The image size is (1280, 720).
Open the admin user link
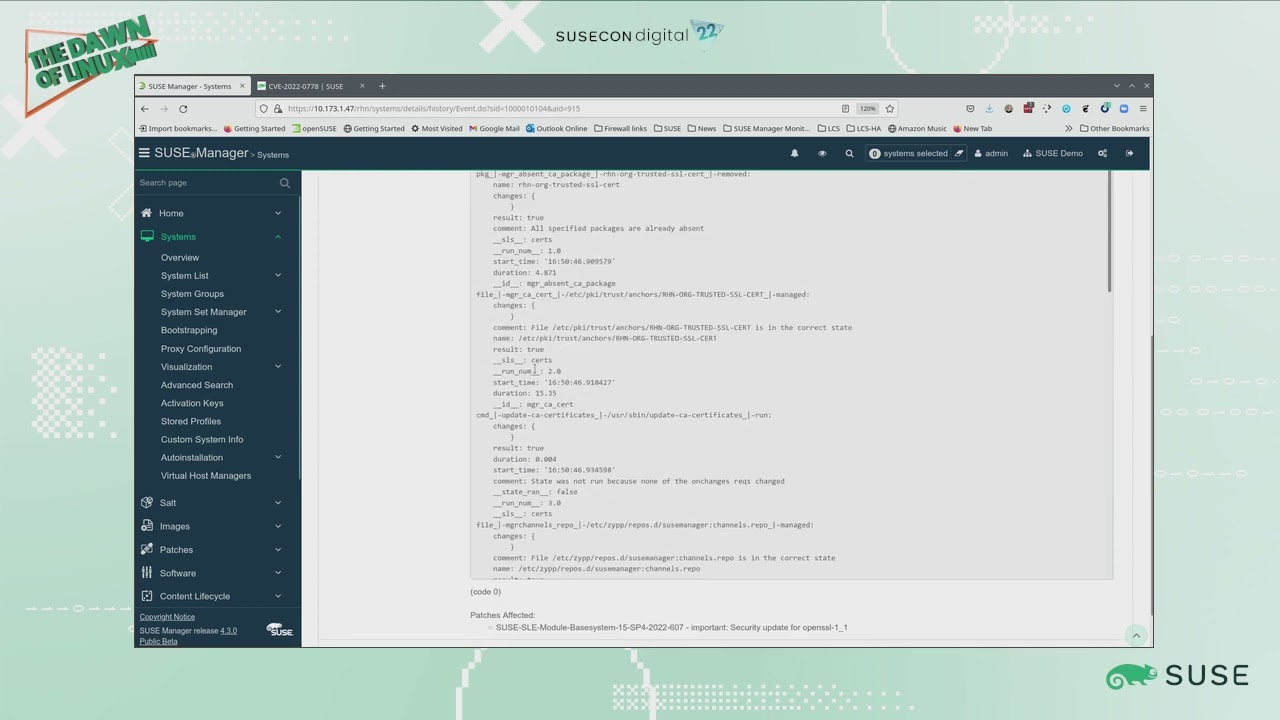point(991,153)
